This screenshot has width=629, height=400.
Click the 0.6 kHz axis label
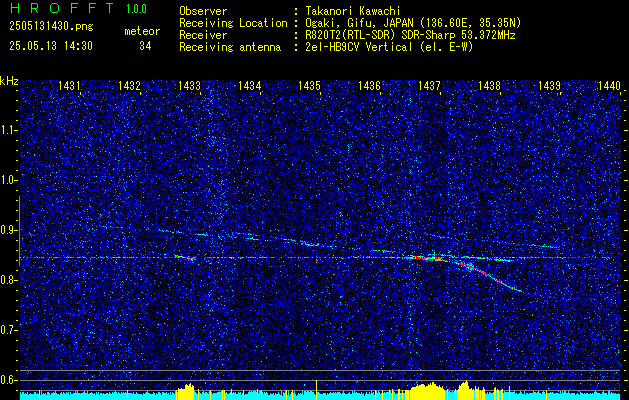pos(8,380)
